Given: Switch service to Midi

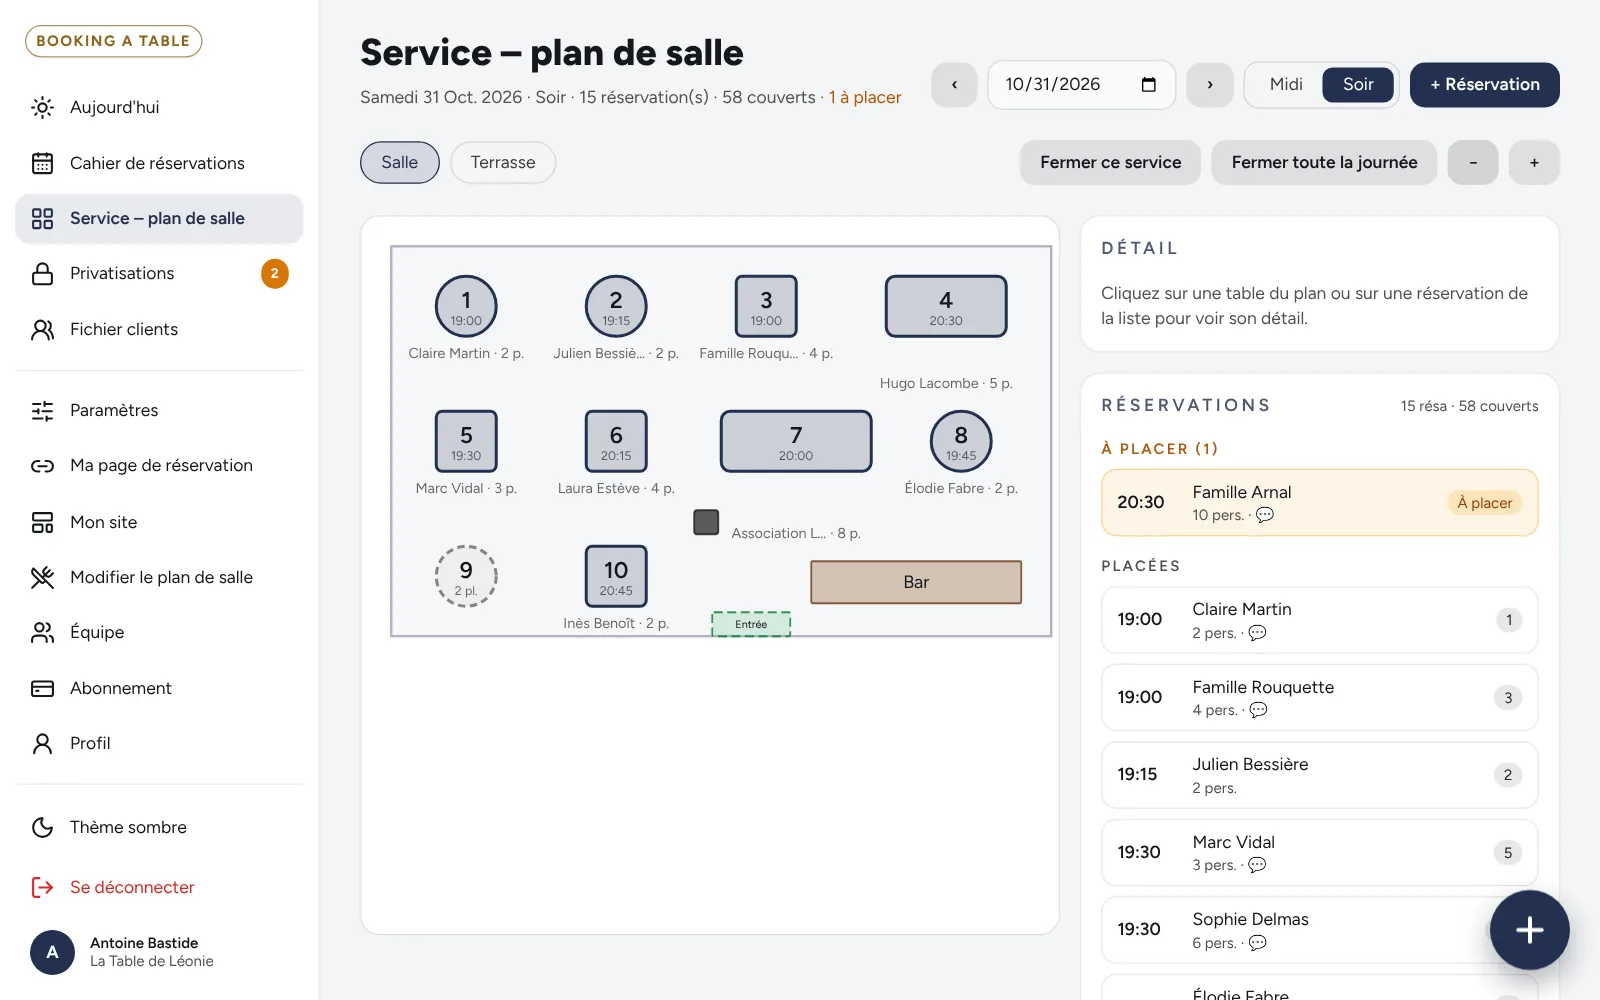Looking at the screenshot, I should point(1286,84).
